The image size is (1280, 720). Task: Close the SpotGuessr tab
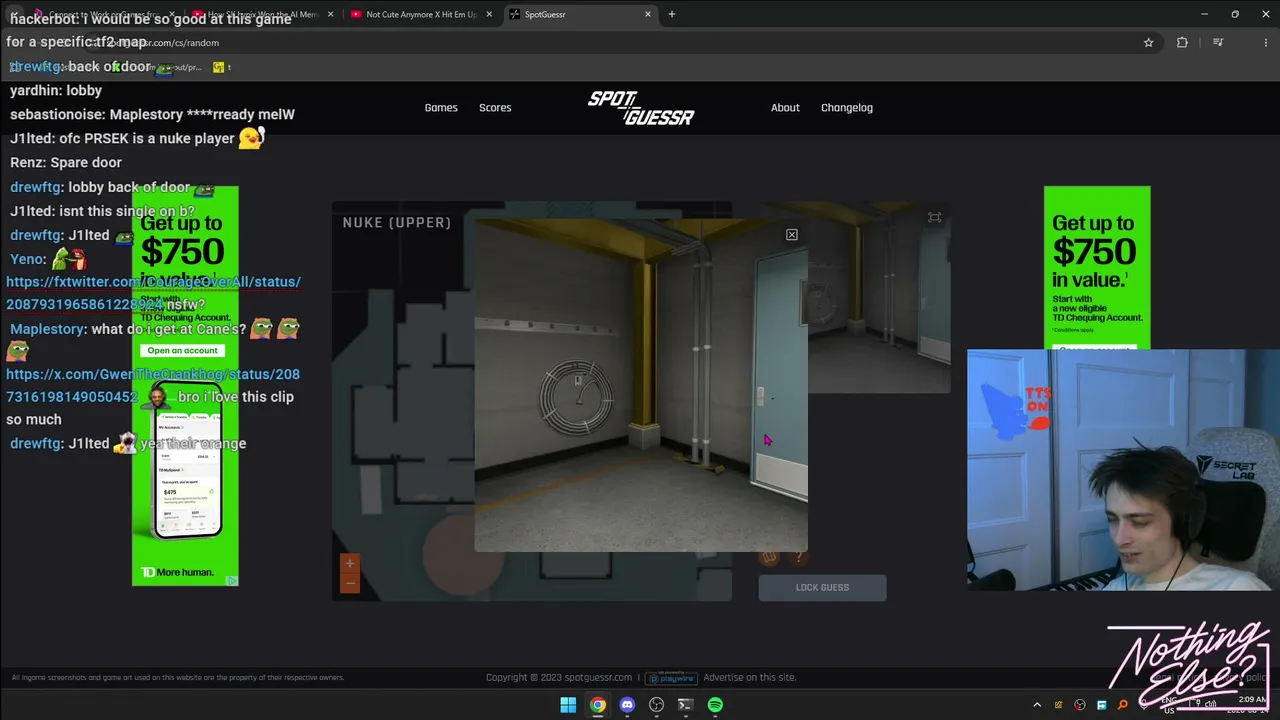(648, 14)
